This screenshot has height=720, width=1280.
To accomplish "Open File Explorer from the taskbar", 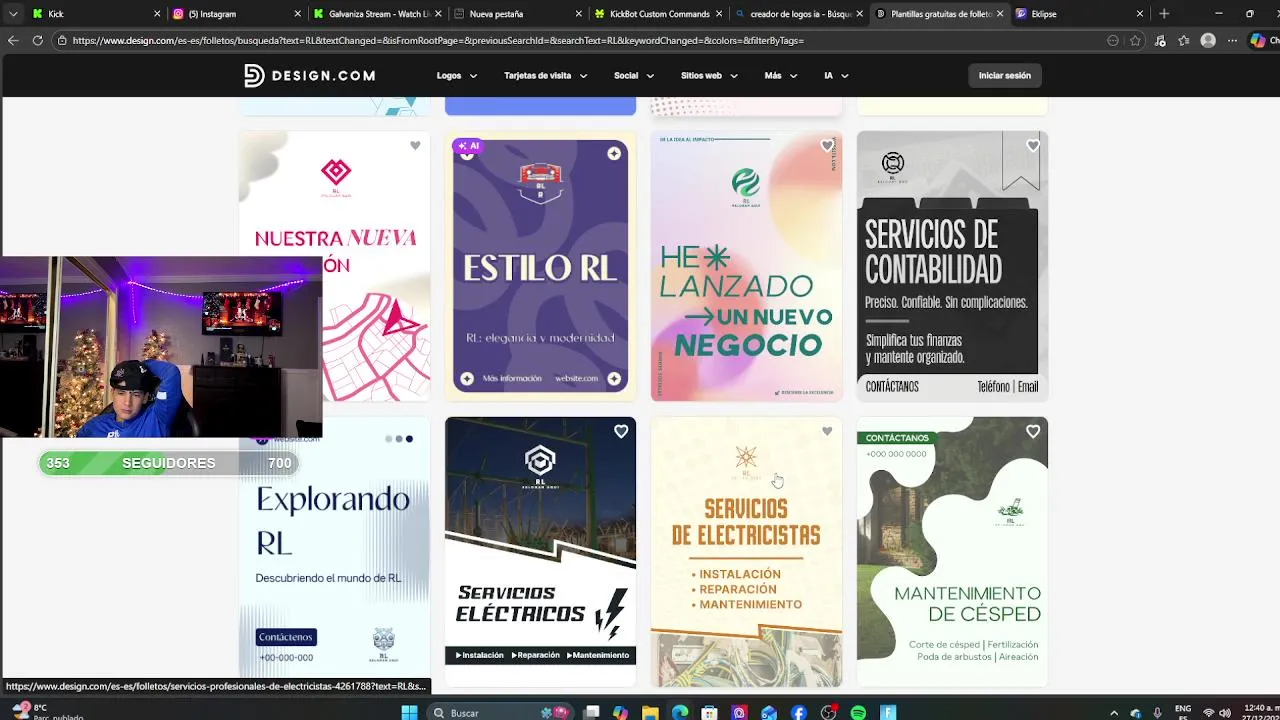I will pyautogui.click(x=650, y=712).
